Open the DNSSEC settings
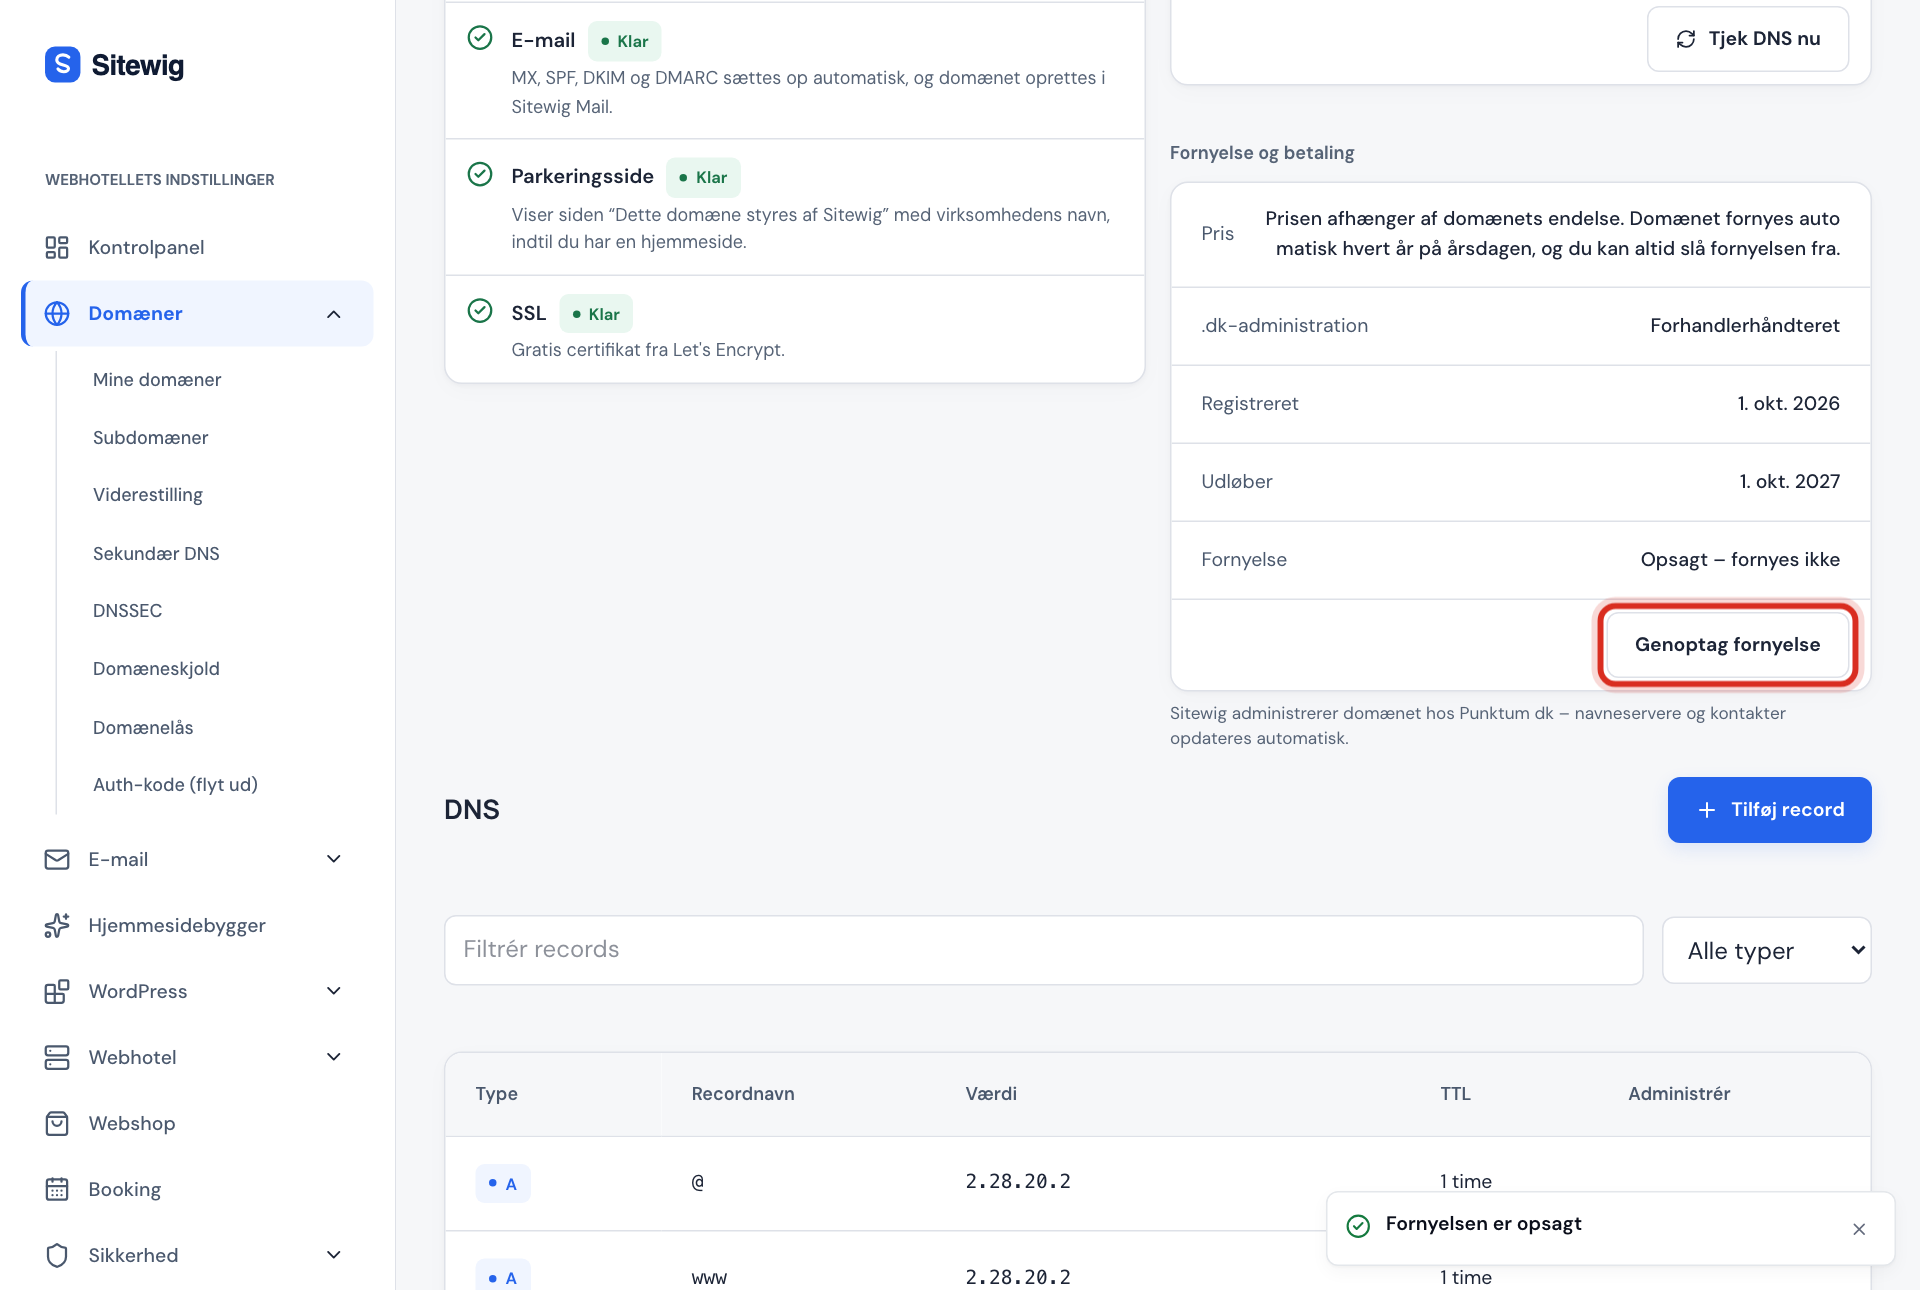Viewport: 1920px width, 1290px height. click(x=127, y=611)
